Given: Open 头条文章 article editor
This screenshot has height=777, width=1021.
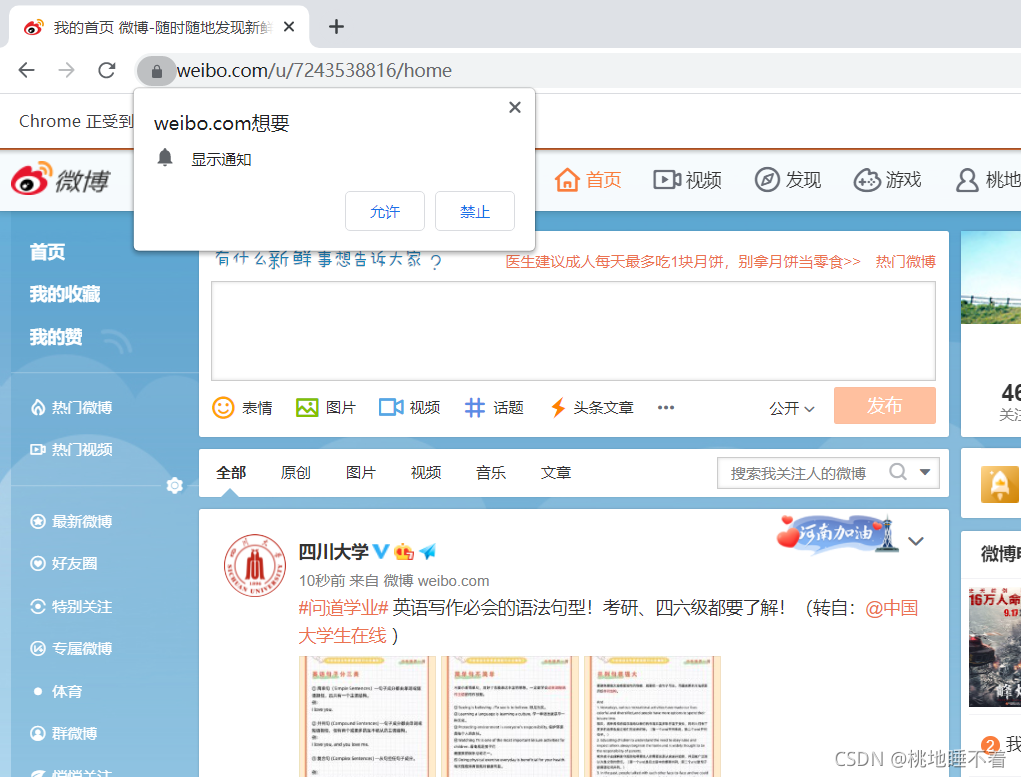Looking at the screenshot, I should (x=592, y=408).
